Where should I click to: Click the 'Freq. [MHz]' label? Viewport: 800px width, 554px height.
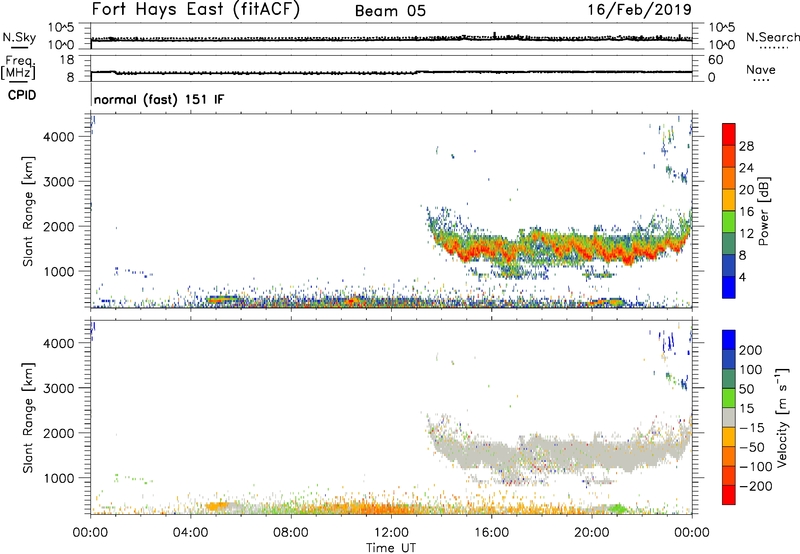click(18, 67)
